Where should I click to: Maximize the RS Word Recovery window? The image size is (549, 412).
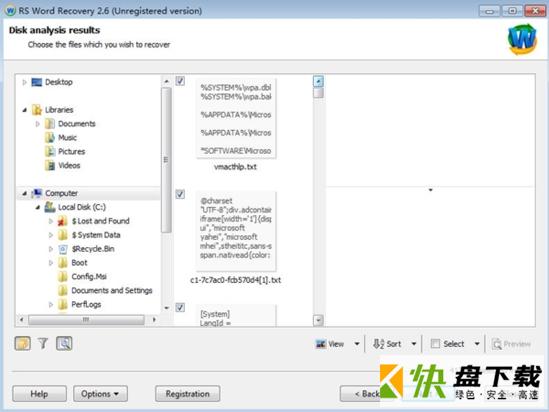[512, 11]
